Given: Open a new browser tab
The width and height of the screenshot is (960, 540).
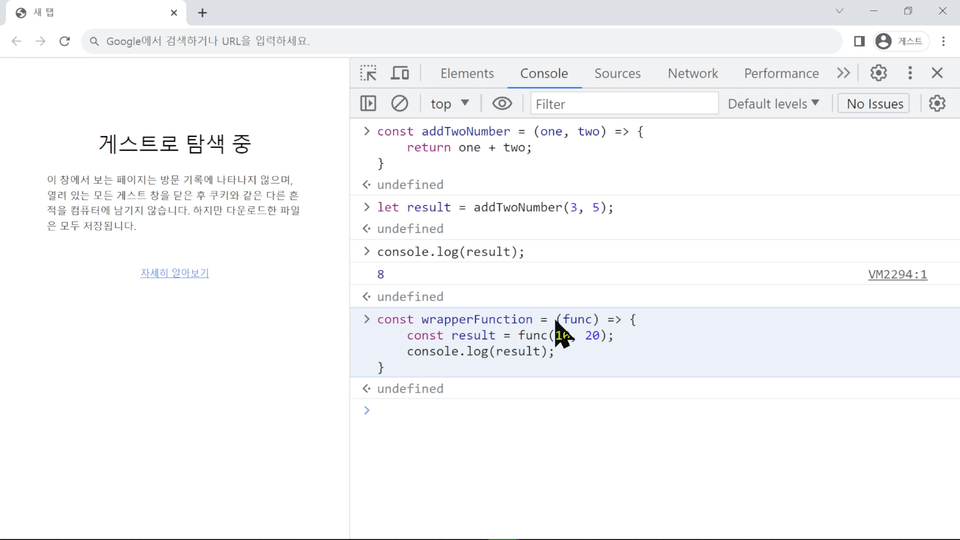Looking at the screenshot, I should (202, 13).
